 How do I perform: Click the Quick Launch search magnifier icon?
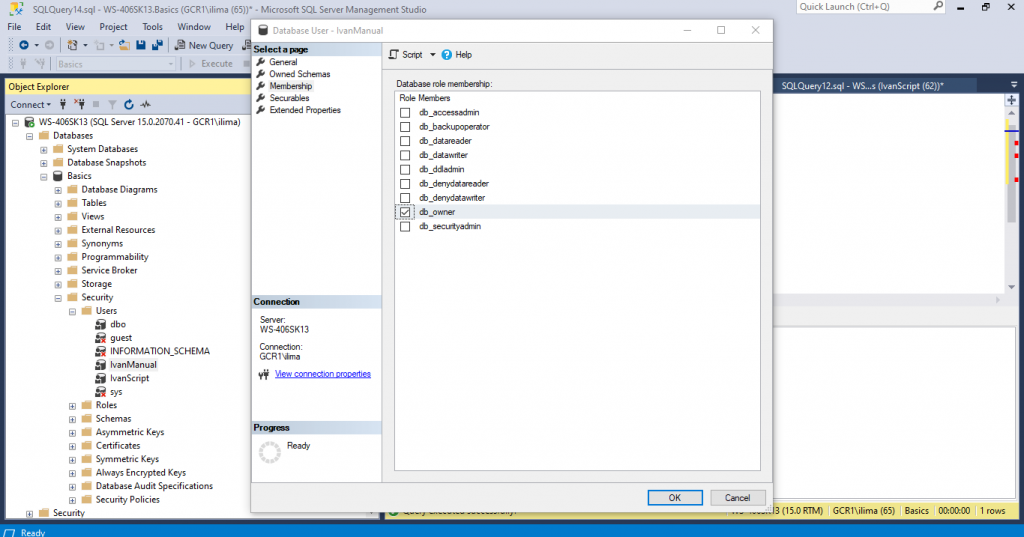point(938,7)
